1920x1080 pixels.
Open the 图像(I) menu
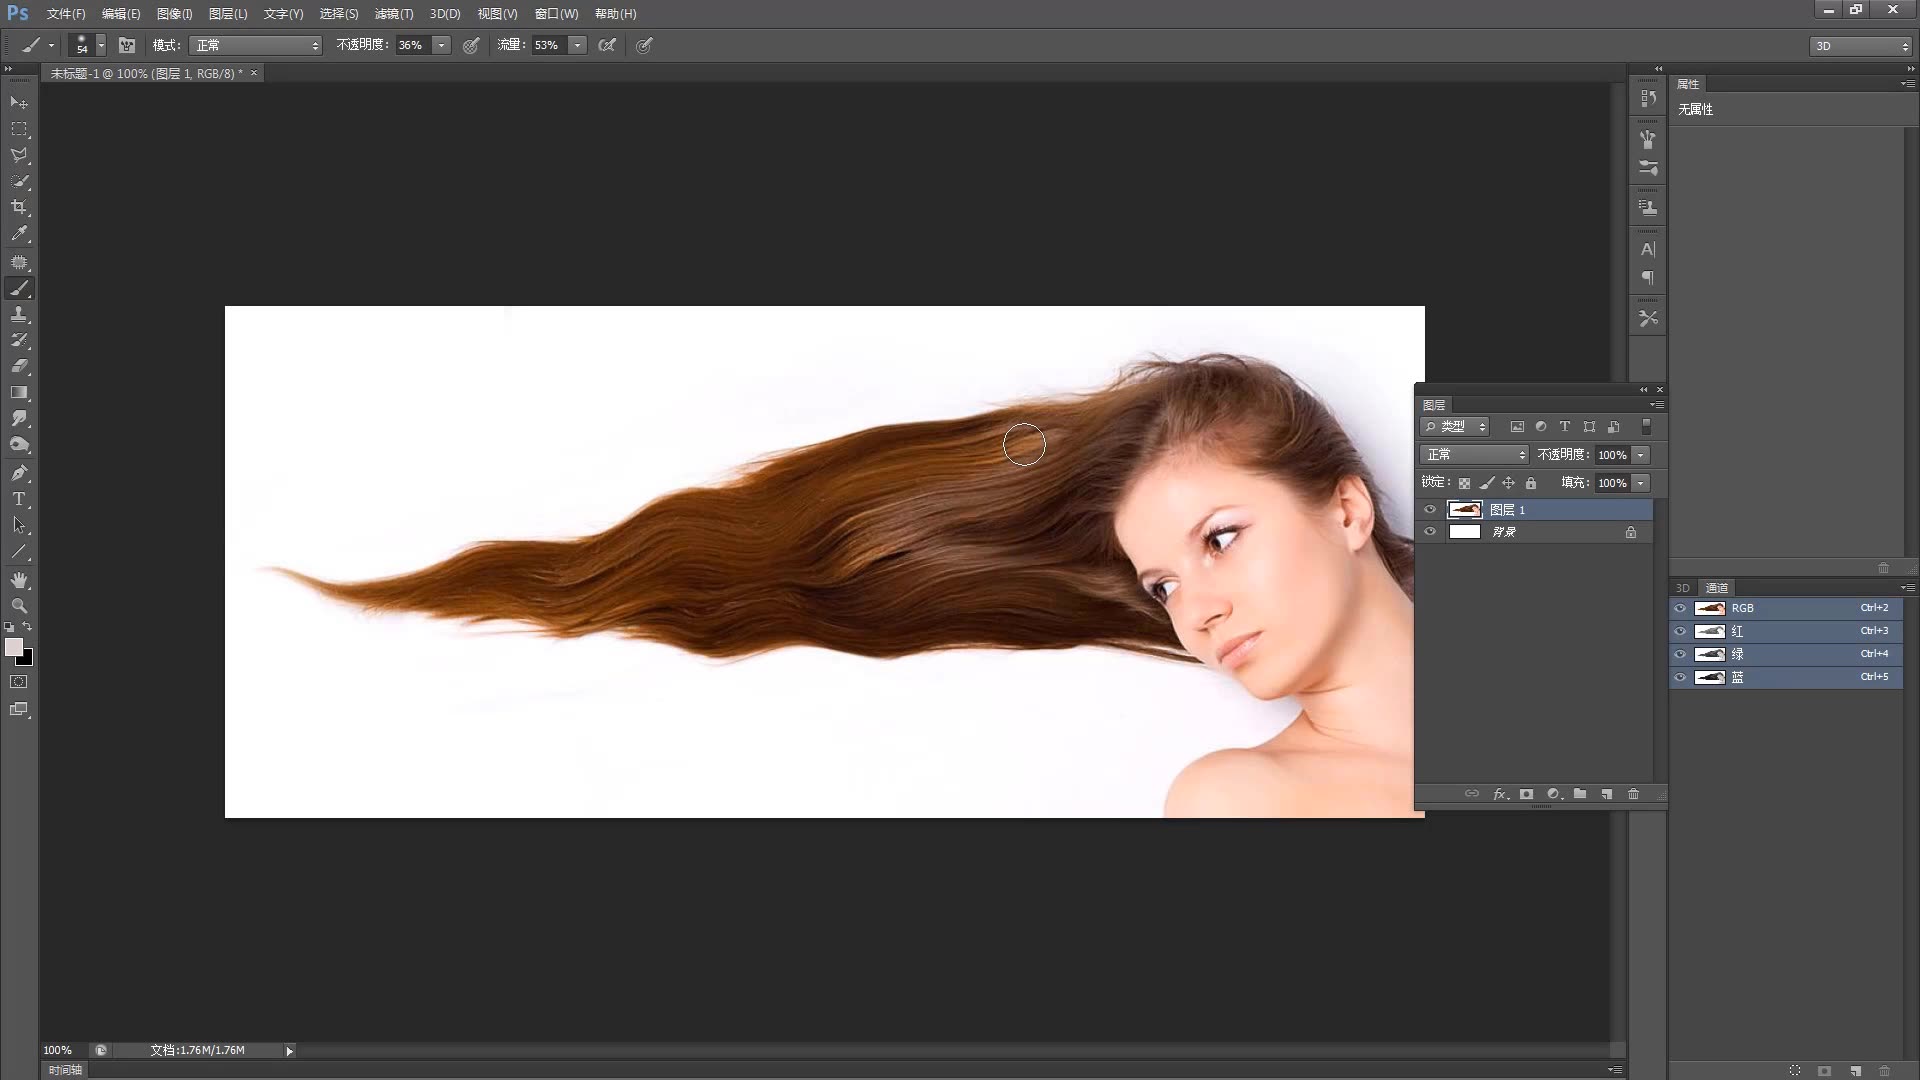174,14
